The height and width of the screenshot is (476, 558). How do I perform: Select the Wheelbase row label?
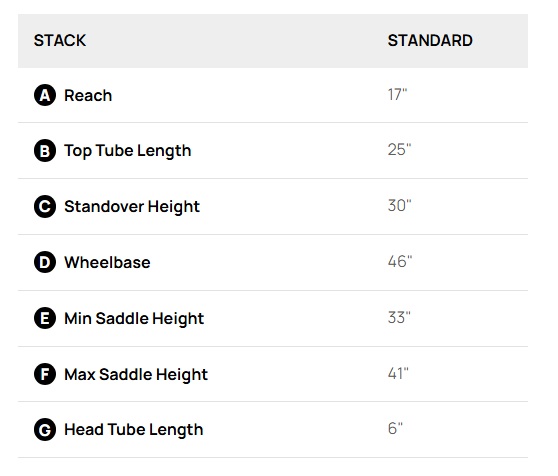pos(107,263)
